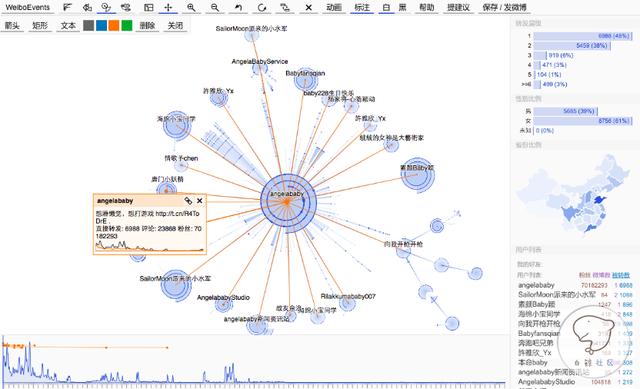This screenshot has height=389, width=640.
Task: Open the 提建议 feedback menu item
Action: pyautogui.click(x=458, y=7)
